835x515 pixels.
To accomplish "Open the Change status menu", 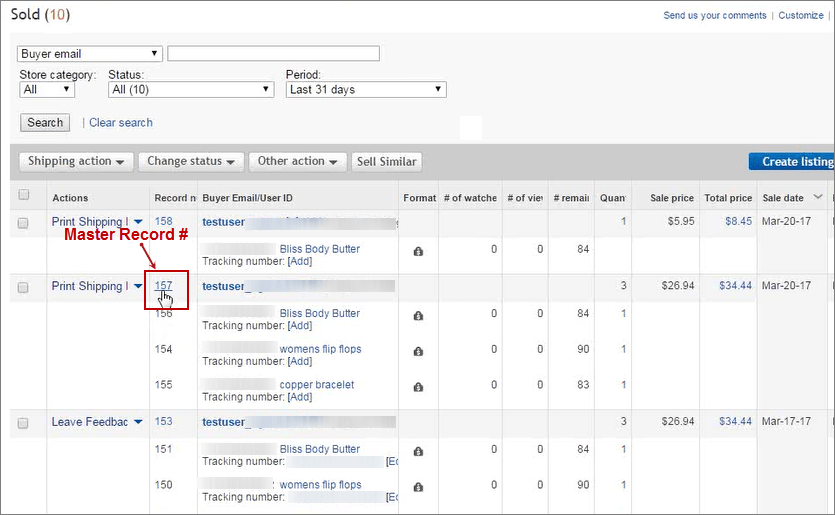I will tap(191, 161).
